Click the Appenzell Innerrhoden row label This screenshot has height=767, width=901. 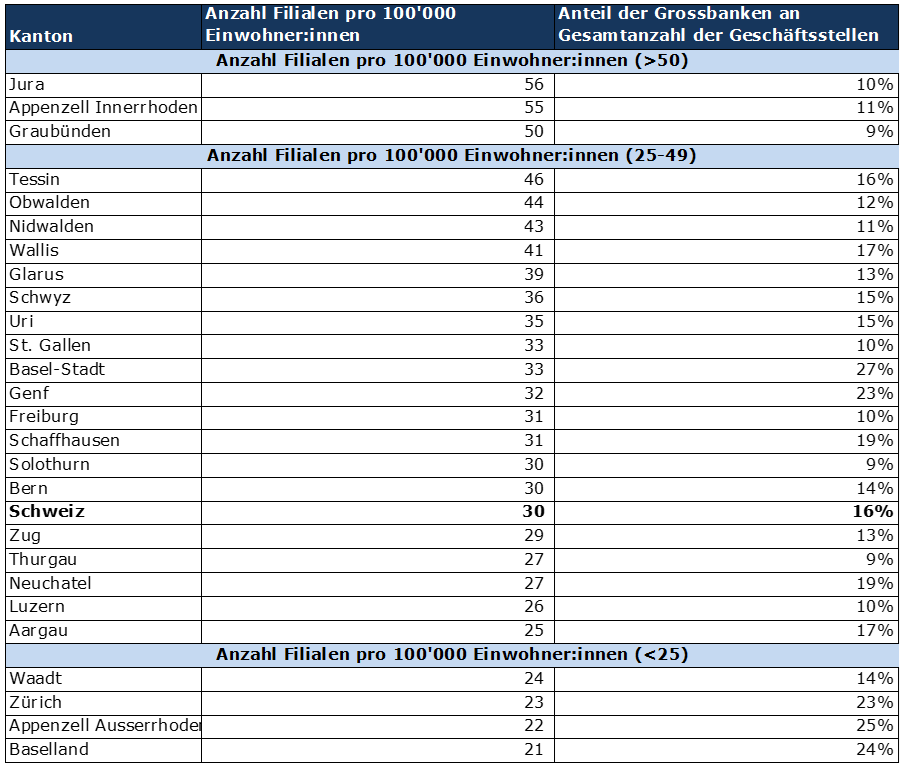103,108
